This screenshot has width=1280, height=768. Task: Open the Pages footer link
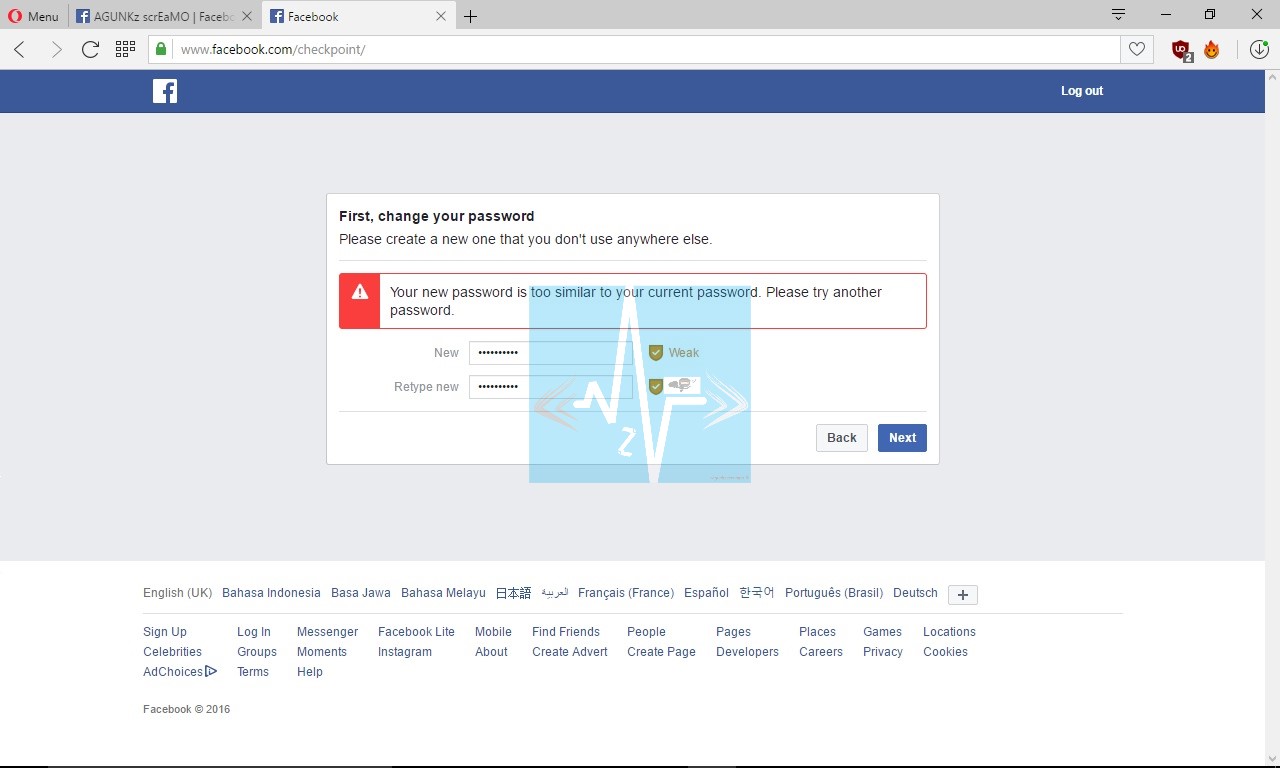tap(733, 632)
